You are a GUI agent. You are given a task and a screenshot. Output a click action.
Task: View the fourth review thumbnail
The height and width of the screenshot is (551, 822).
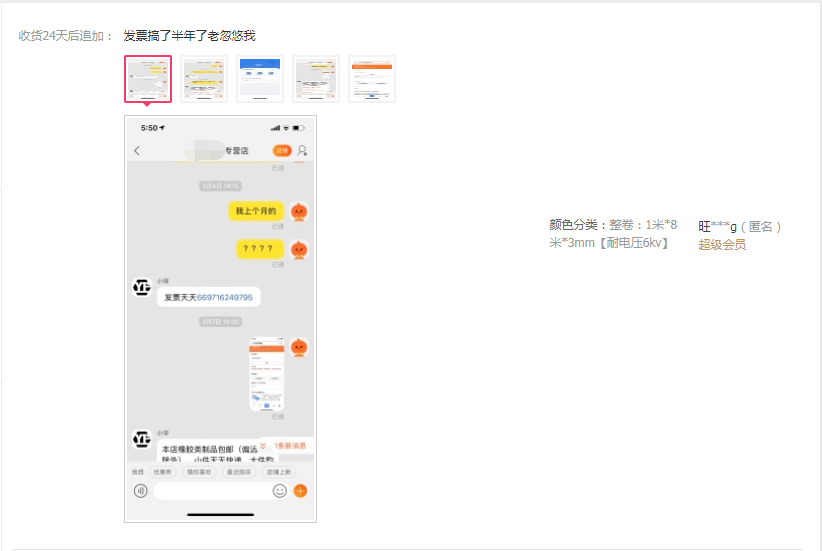[x=316, y=79]
